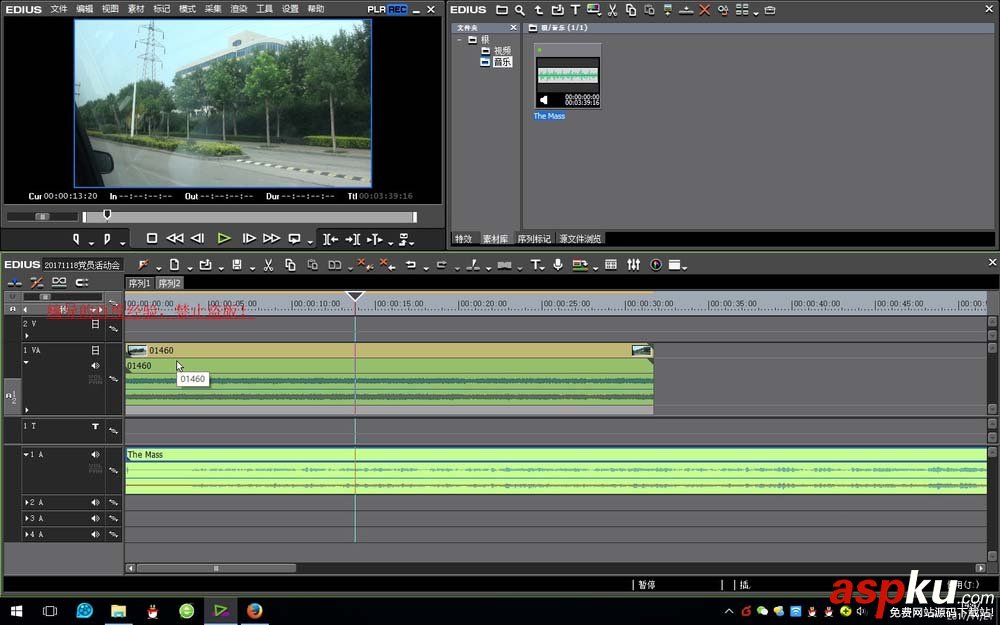Mute audio on the 2 A track
The image size is (1000, 625).
(95, 503)
